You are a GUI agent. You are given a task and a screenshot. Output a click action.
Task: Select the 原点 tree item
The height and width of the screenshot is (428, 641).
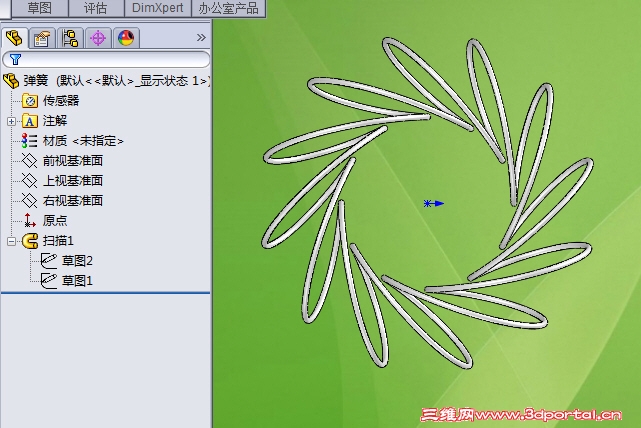coord(54,220)
